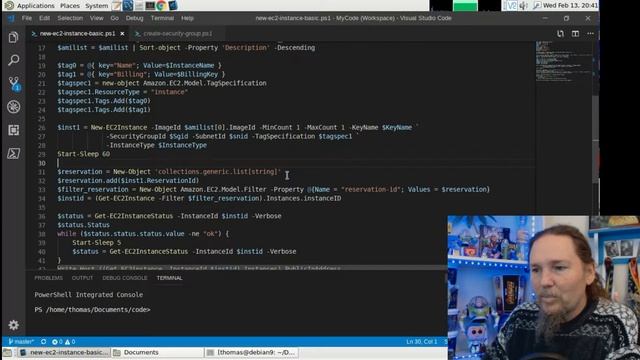
Task: Open the Search view in activity bar
Action: click(x=13, y=60)
